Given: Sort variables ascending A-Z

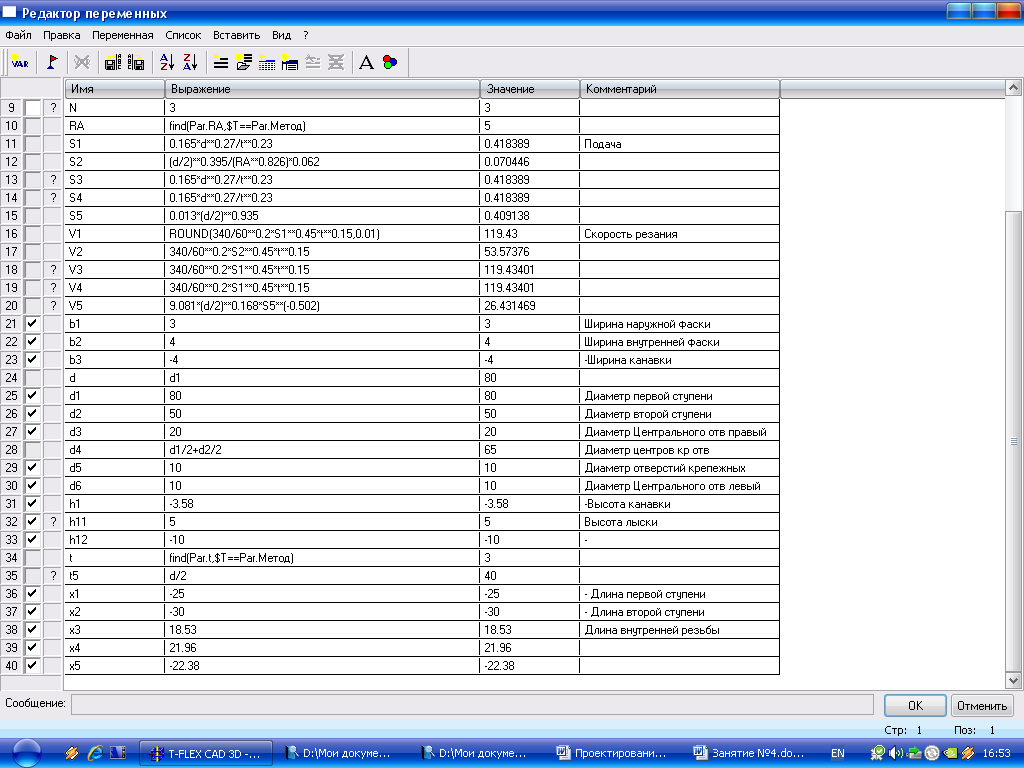Looking at the screenshot, I should 167,63.
